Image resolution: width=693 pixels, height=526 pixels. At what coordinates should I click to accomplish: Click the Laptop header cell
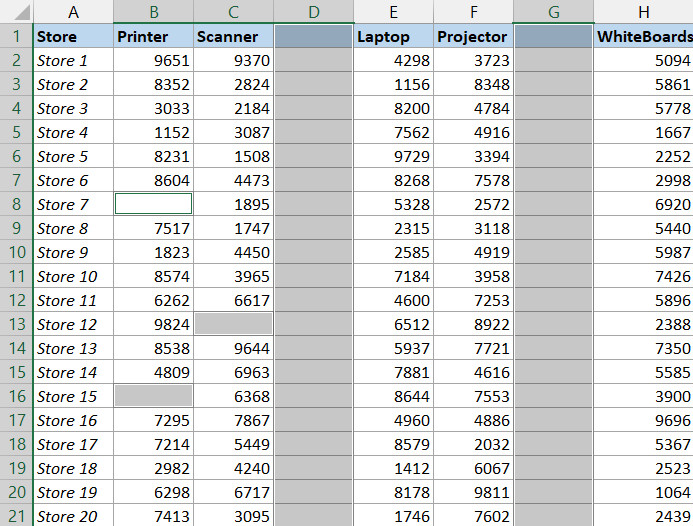tap(394, 37)
